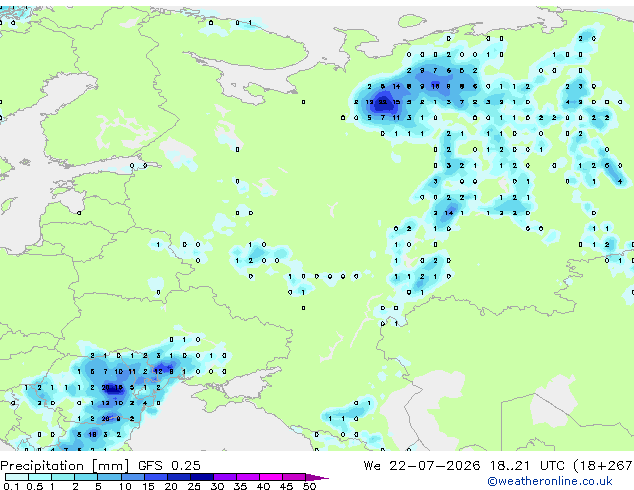
Task: Click the '18..21 UTC' time text
Action: pos(527,466)
